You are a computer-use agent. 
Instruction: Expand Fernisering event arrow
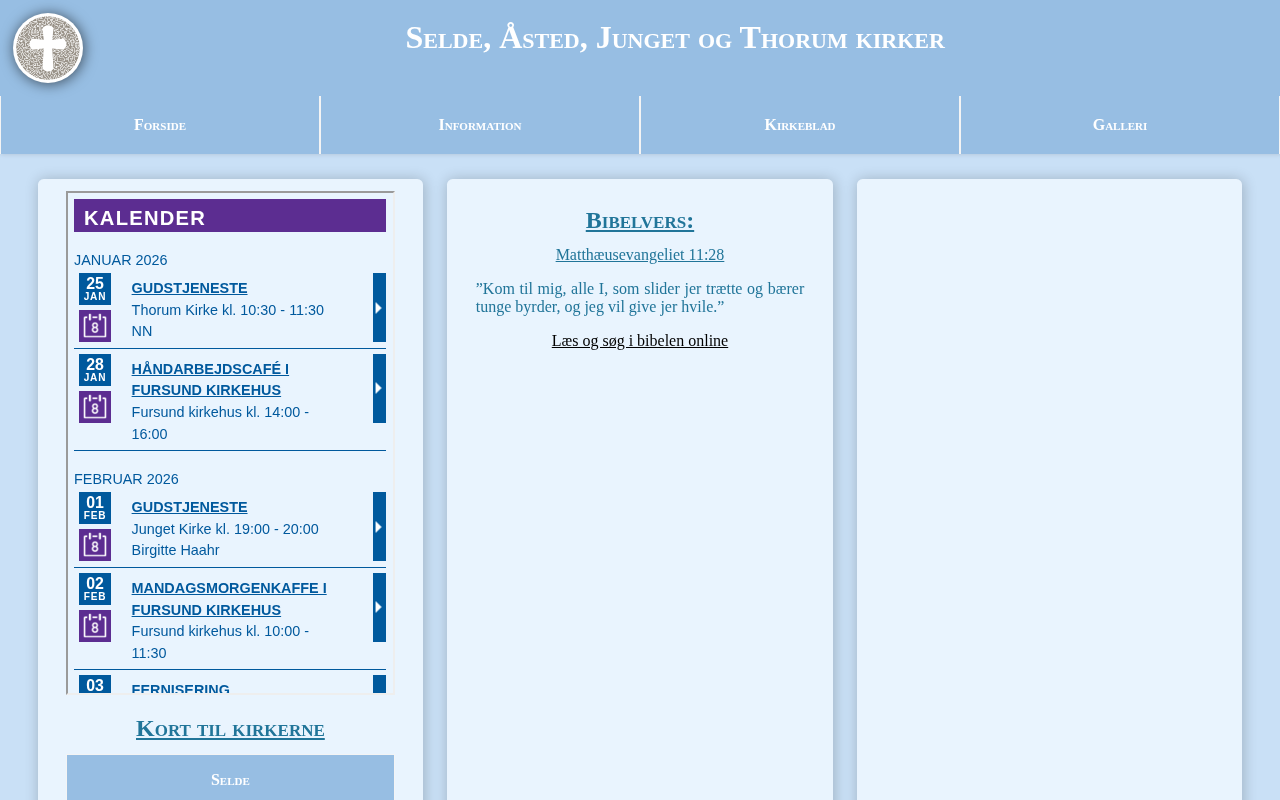tap(379, 685)
